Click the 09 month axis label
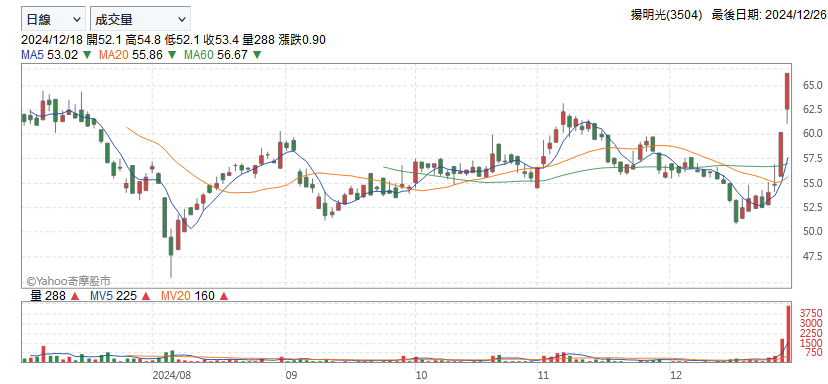This screenshot has height=384, width=828. click(291, 374)
